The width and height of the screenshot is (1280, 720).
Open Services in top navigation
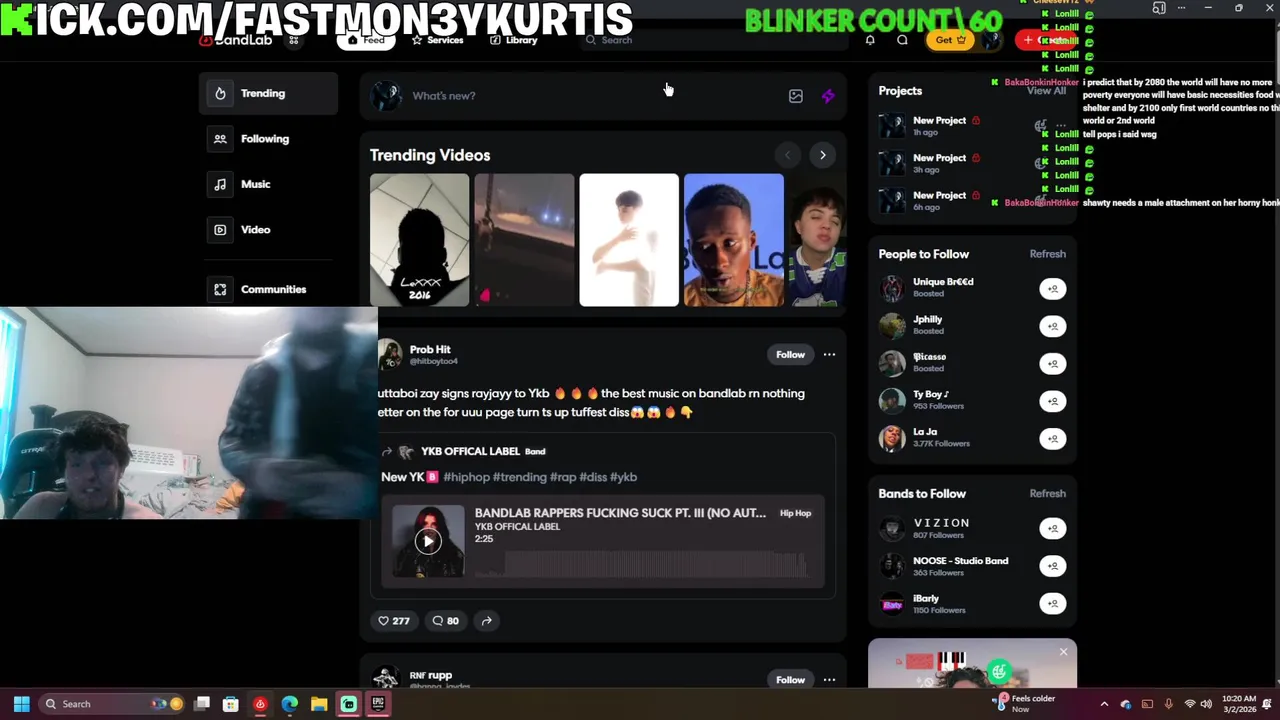click(x=437, y=40)
